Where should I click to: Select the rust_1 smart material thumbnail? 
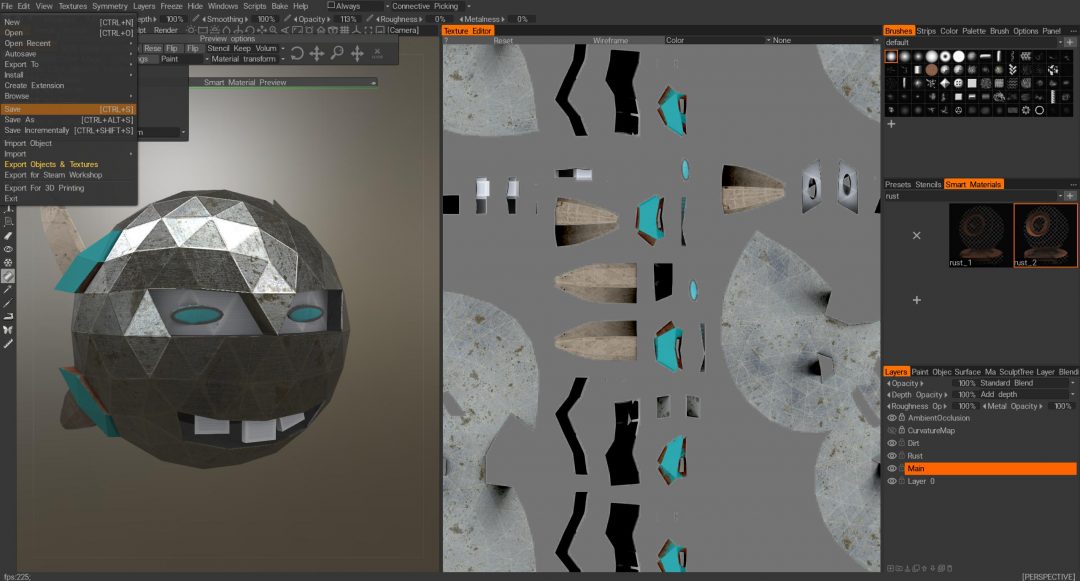click(981, 235)
